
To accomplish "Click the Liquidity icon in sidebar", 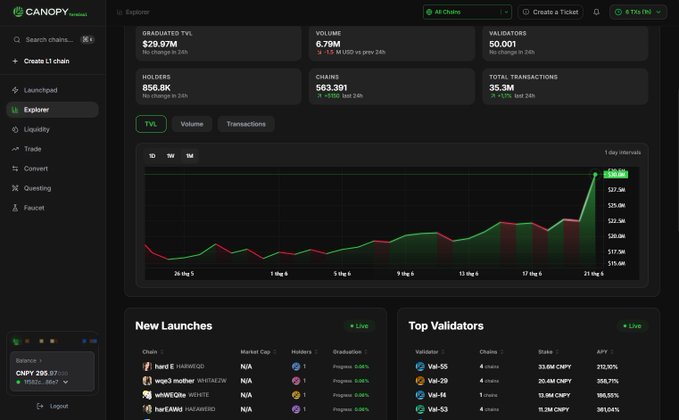I will (15, 129).
